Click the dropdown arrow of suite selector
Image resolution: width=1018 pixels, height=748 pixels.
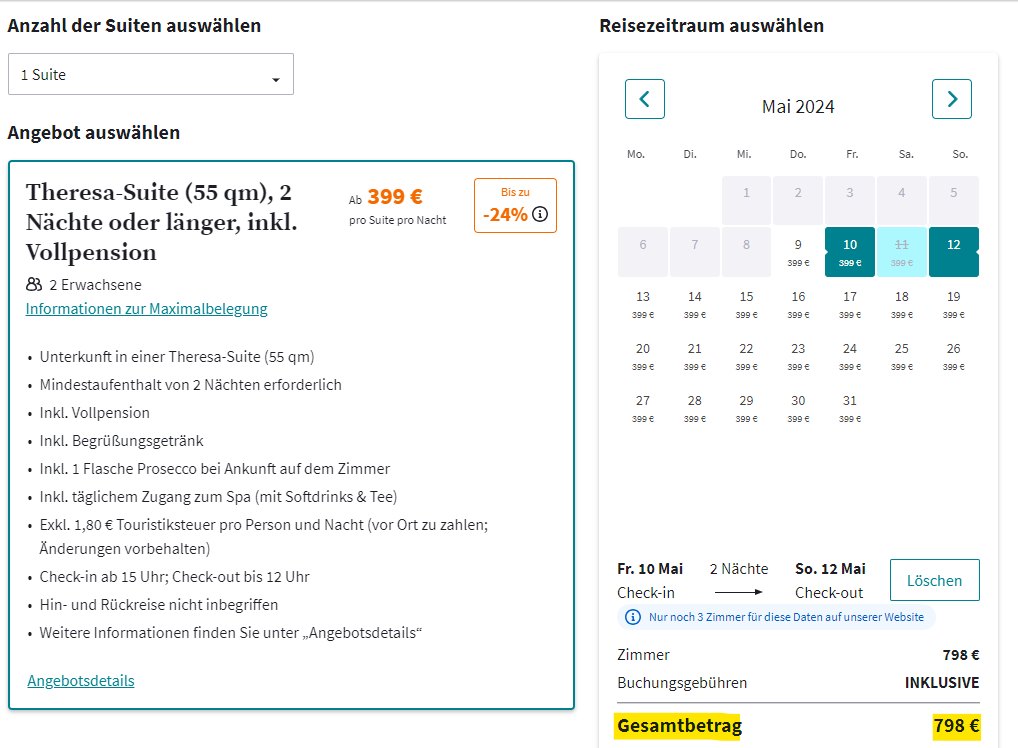coord(276,79)
